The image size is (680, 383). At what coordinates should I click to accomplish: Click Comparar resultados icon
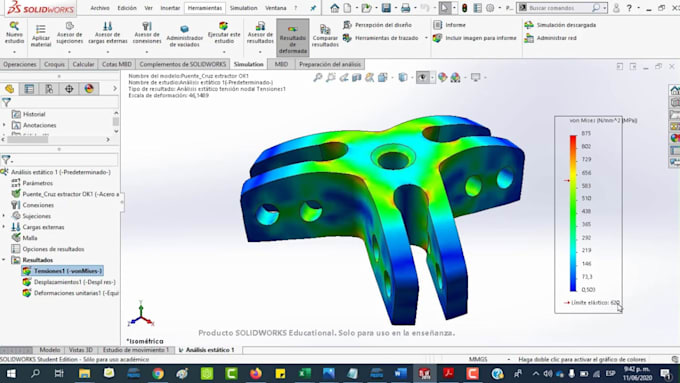click(x=325, y=36)
